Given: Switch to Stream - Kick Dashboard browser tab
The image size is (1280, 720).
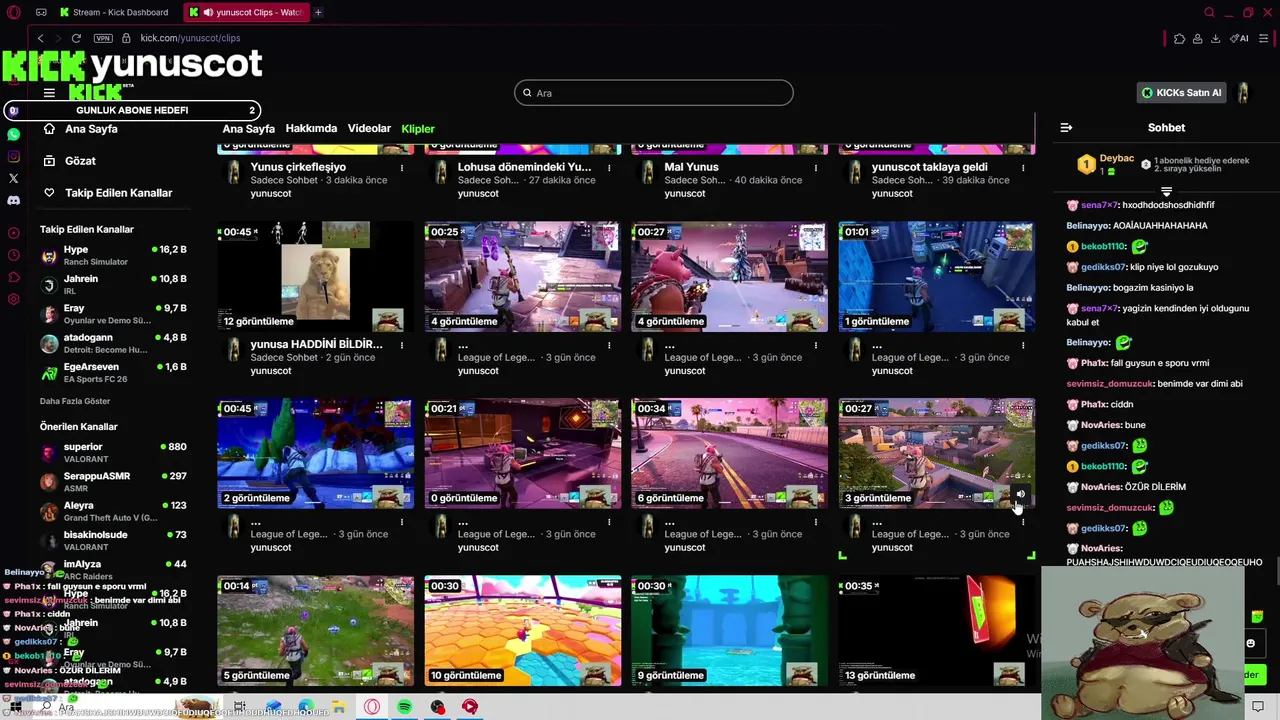Looking at the screenshot, I should 116,12.
